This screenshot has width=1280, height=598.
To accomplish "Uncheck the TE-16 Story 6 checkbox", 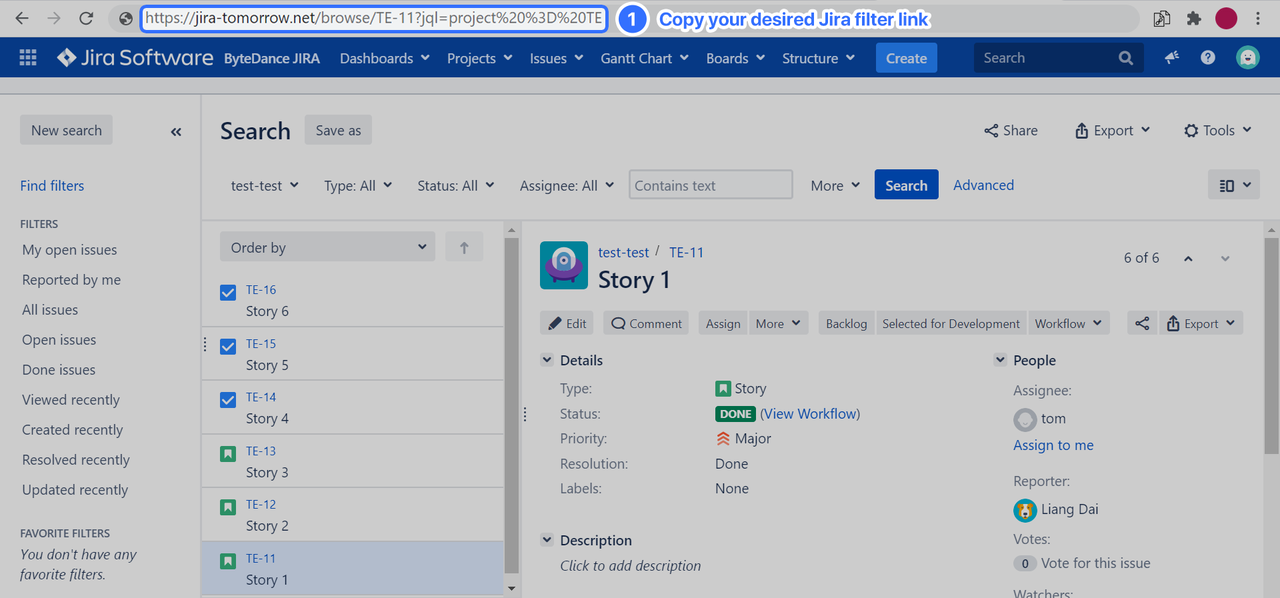I will click(228, 293).
